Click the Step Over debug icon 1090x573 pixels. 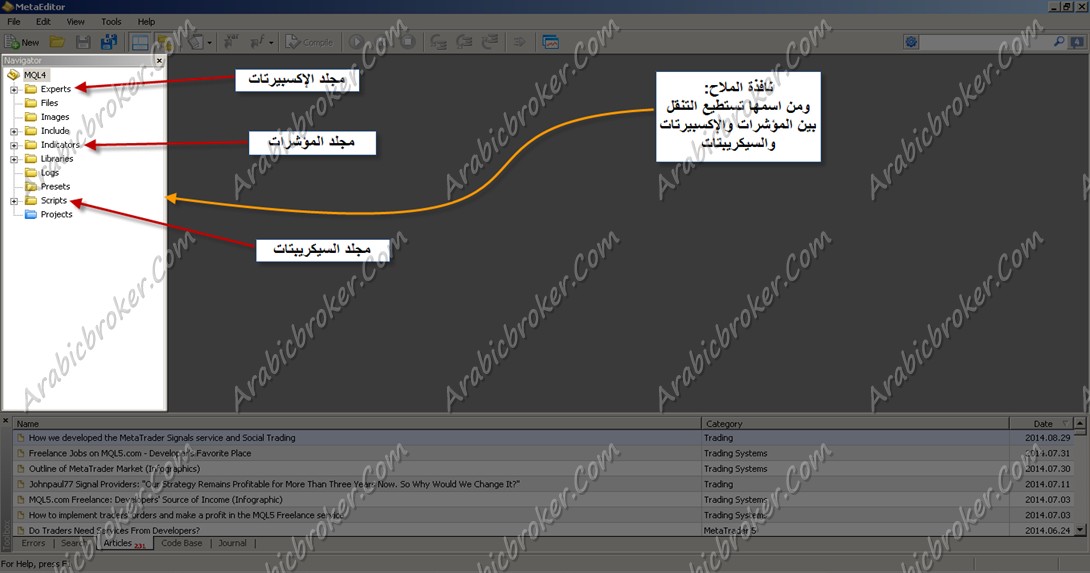click(x=464, y=42)
